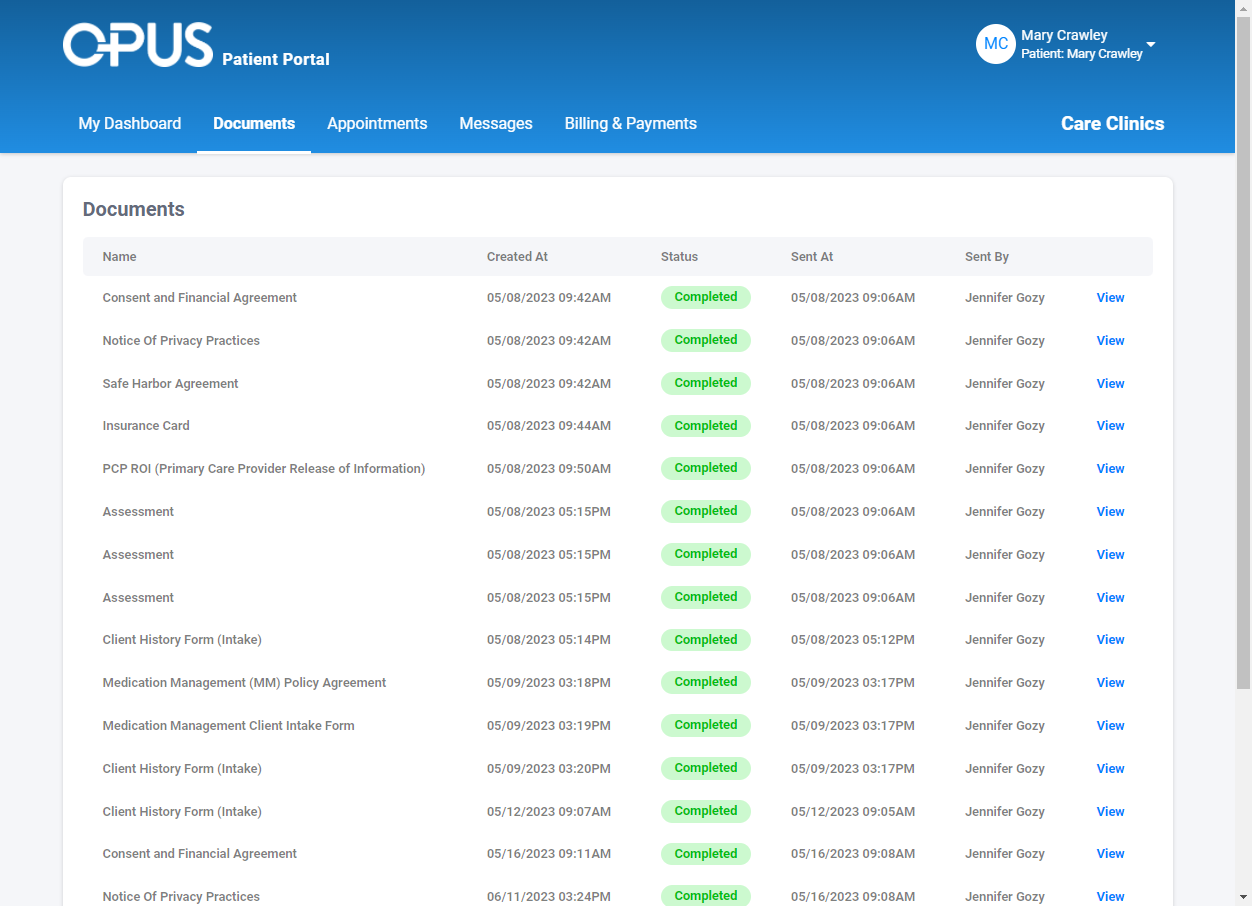Switch to Billing & Payments tab
The image size is (1252, 906).
(631, 124)
